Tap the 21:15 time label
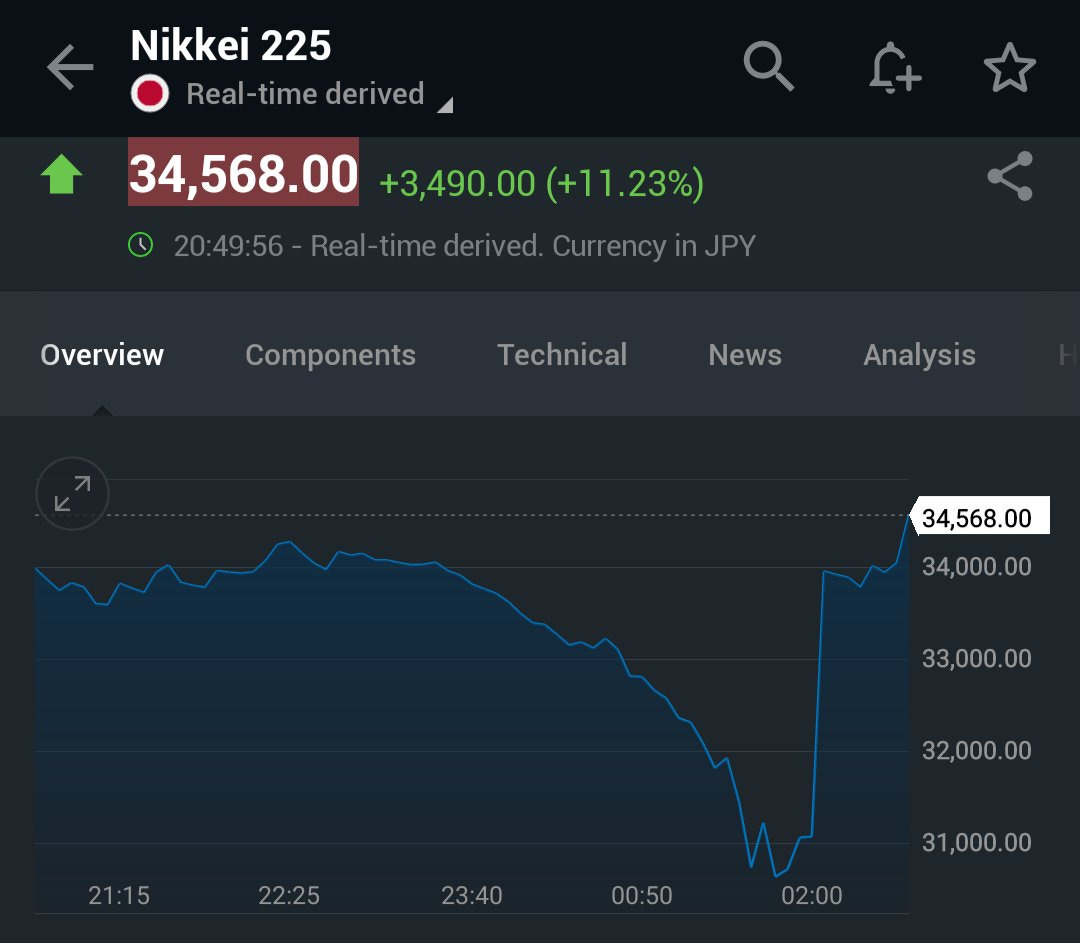 118,895
